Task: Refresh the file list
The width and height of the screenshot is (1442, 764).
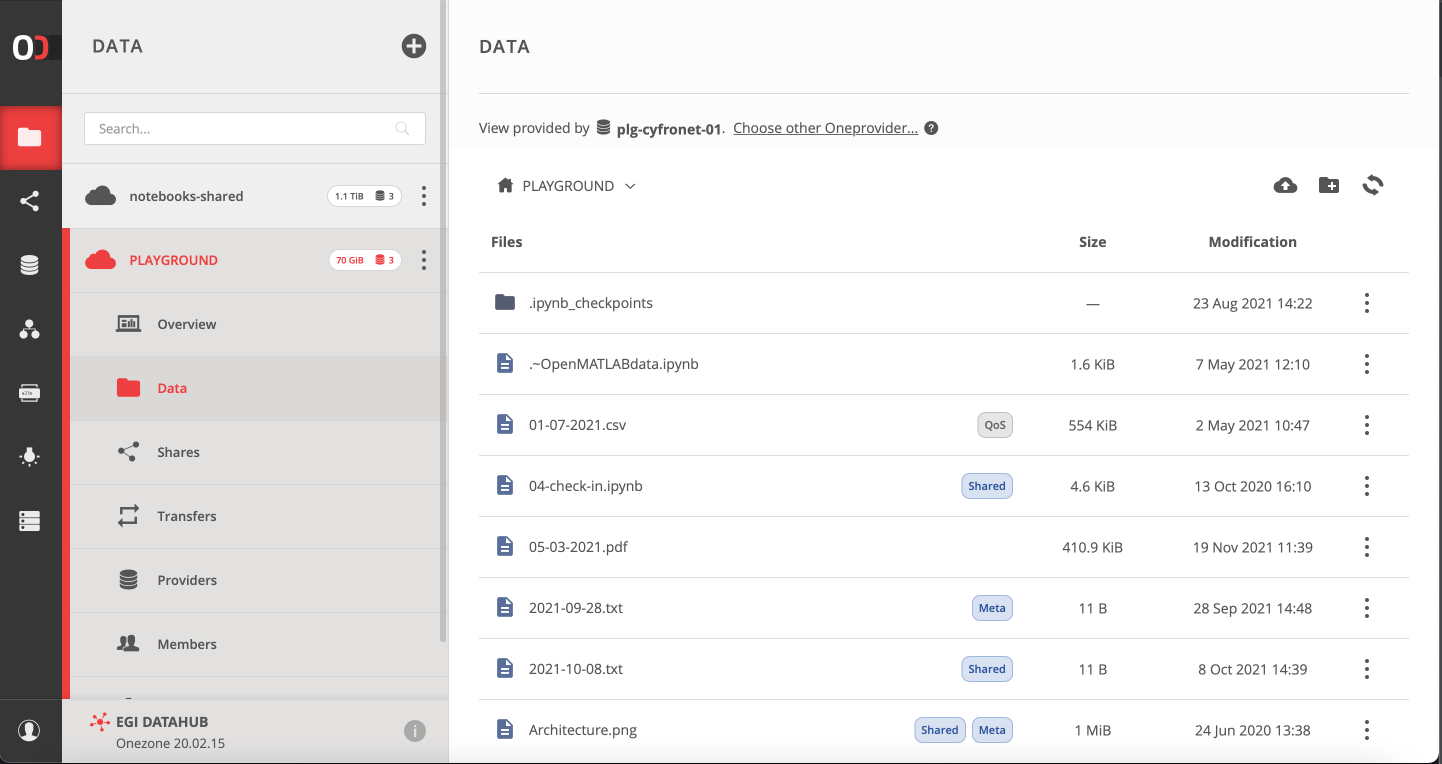Action: click(1373, 186)
